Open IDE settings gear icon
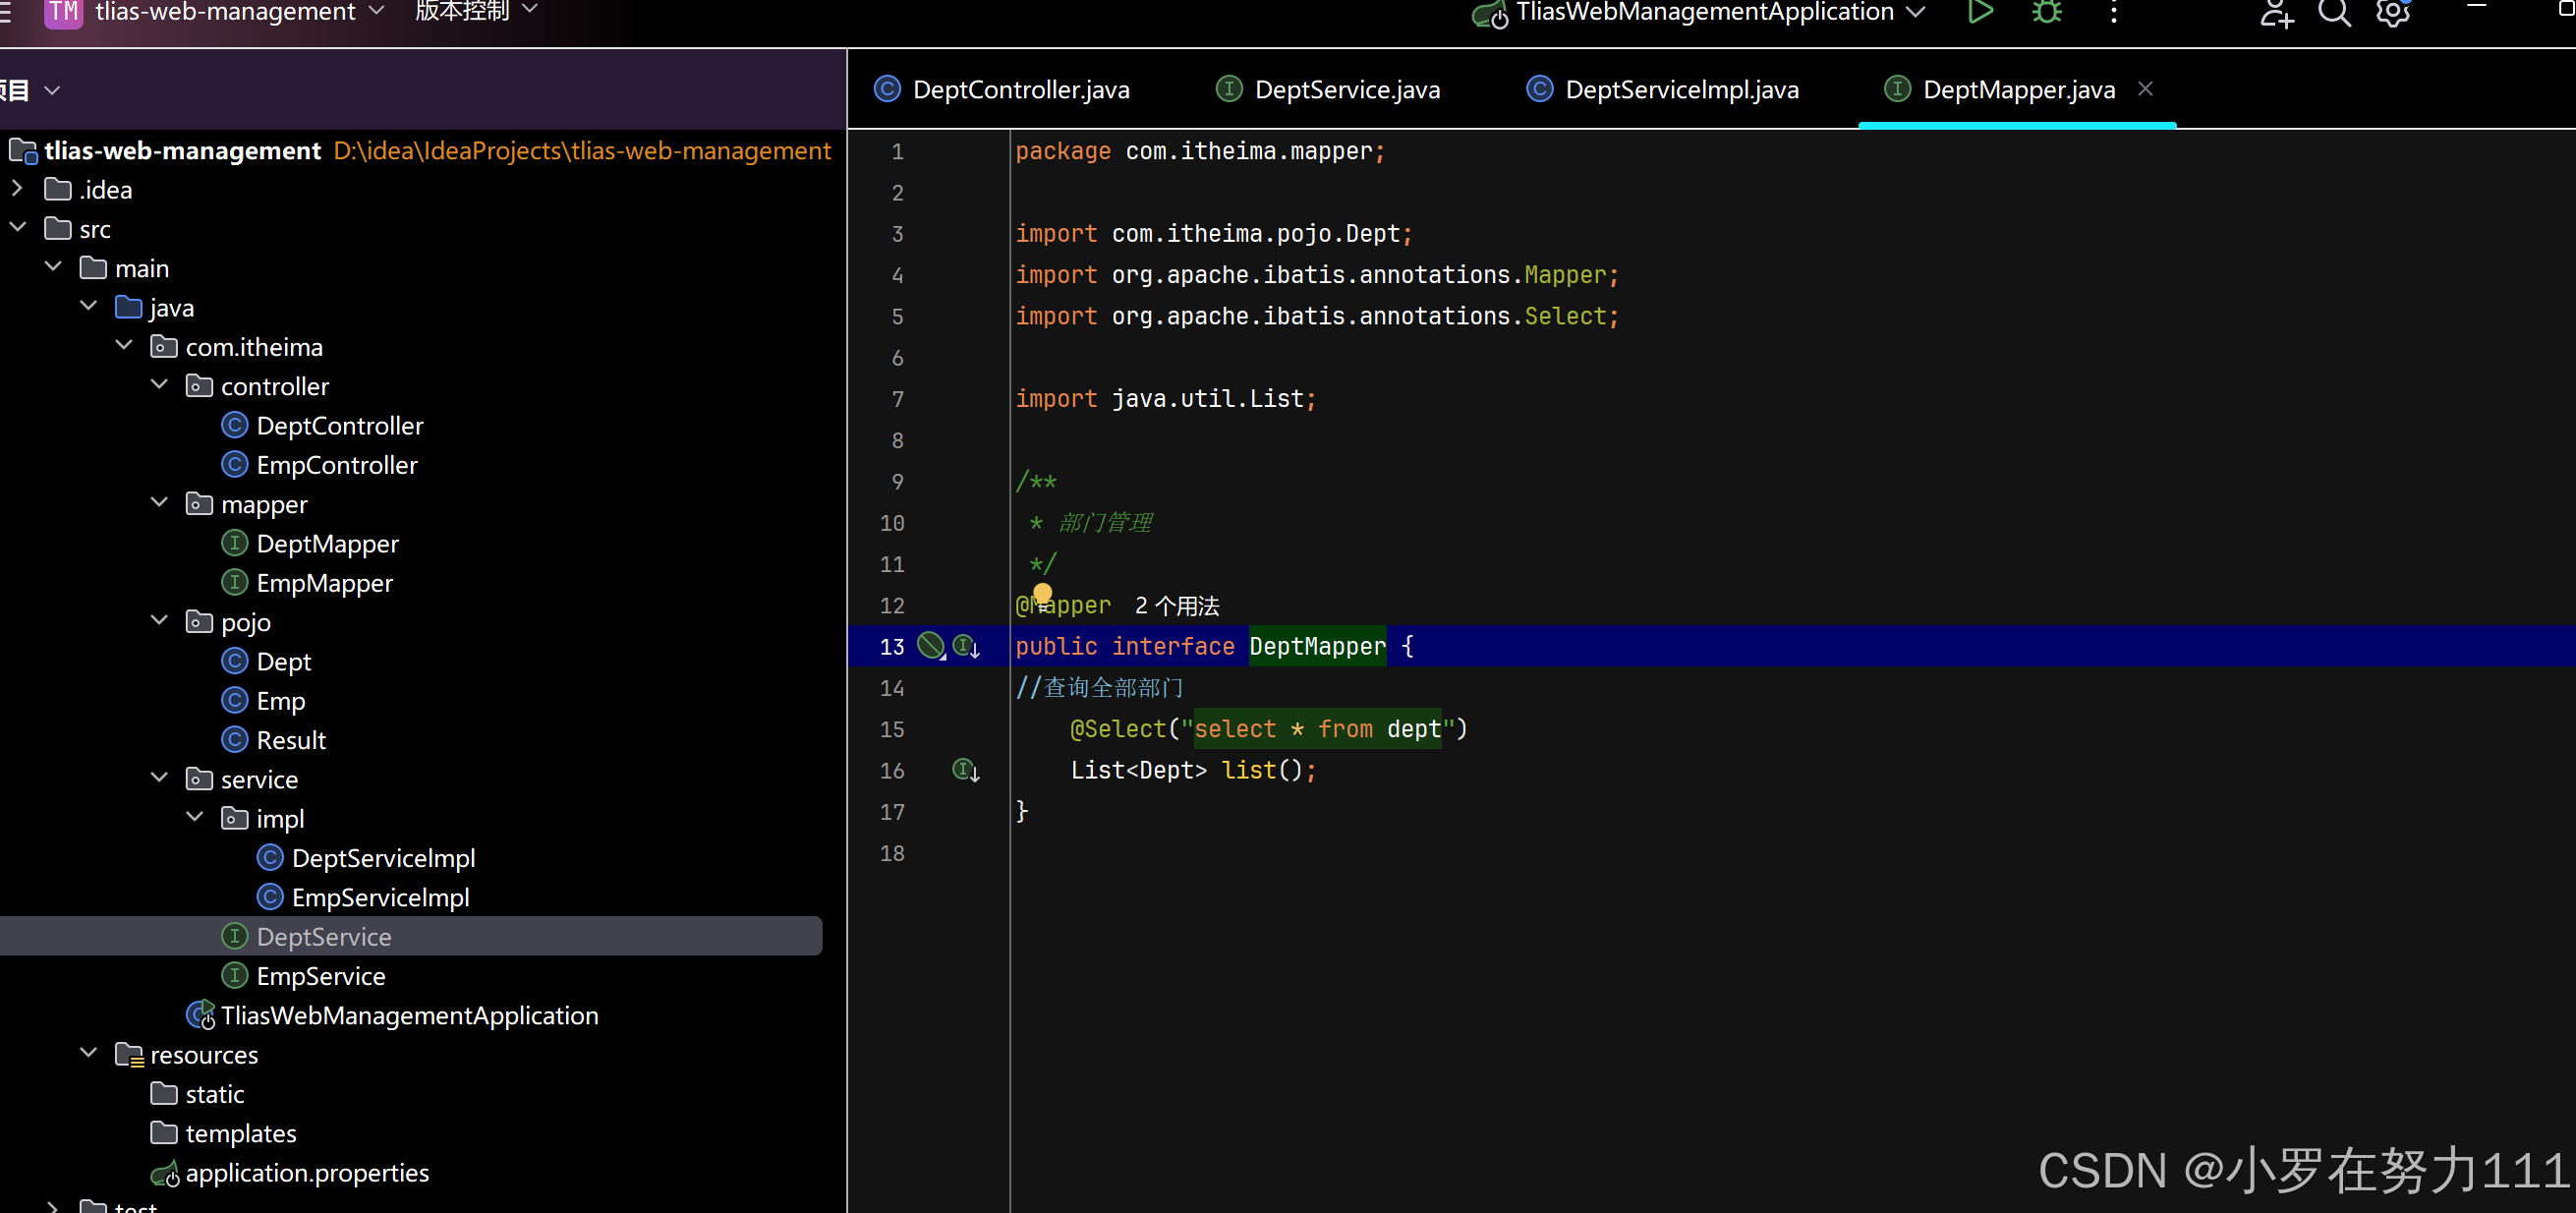Viewport: 2576px width, 1213px height. point(2393,13)
